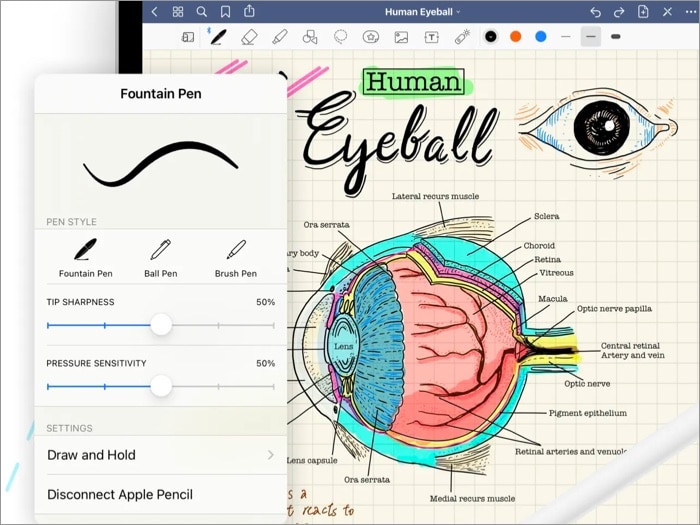This screenshot has height=525, width=700.
Task: Select the eraser tool in toolbar
Action: point(249,37)
